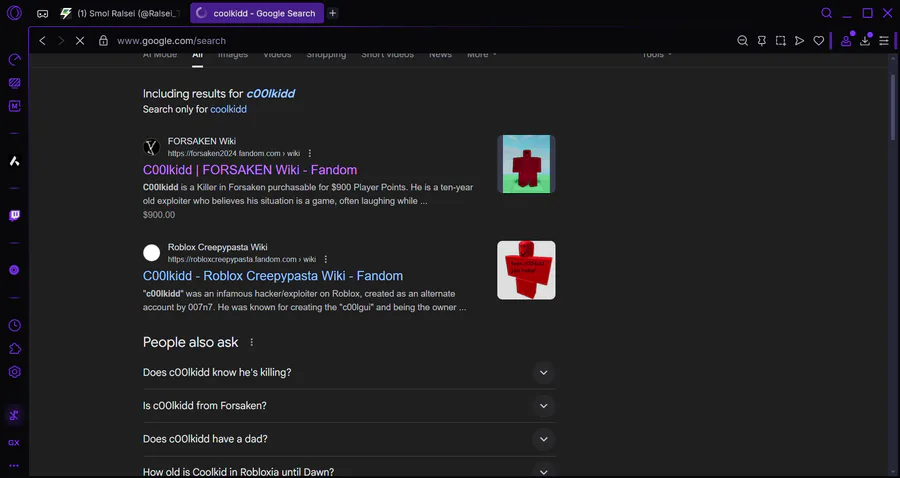Click the "People also ask" heading
Screen dimensions: 900x478
coord(191,343)
